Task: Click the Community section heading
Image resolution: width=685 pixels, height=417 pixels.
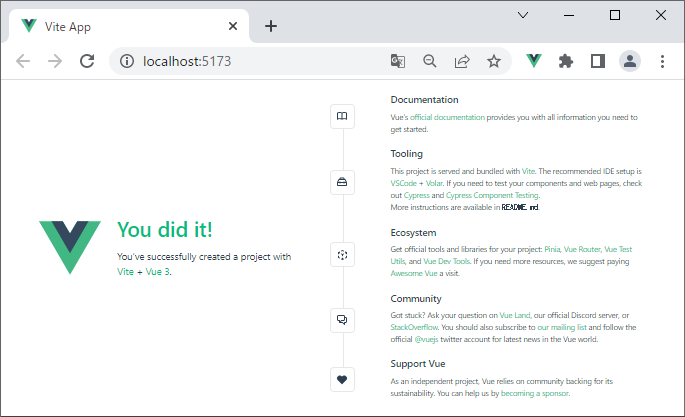Action: point(416,299)
